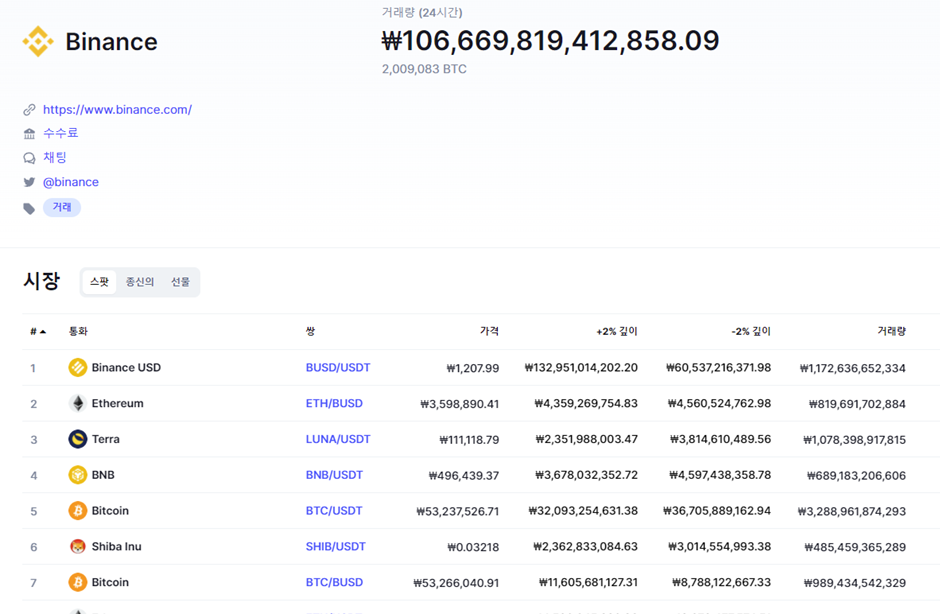This screenshot has width=940, height=614.
Task: Open the BUSD/USDT trading pair
Action: click(x=338, y=368)
